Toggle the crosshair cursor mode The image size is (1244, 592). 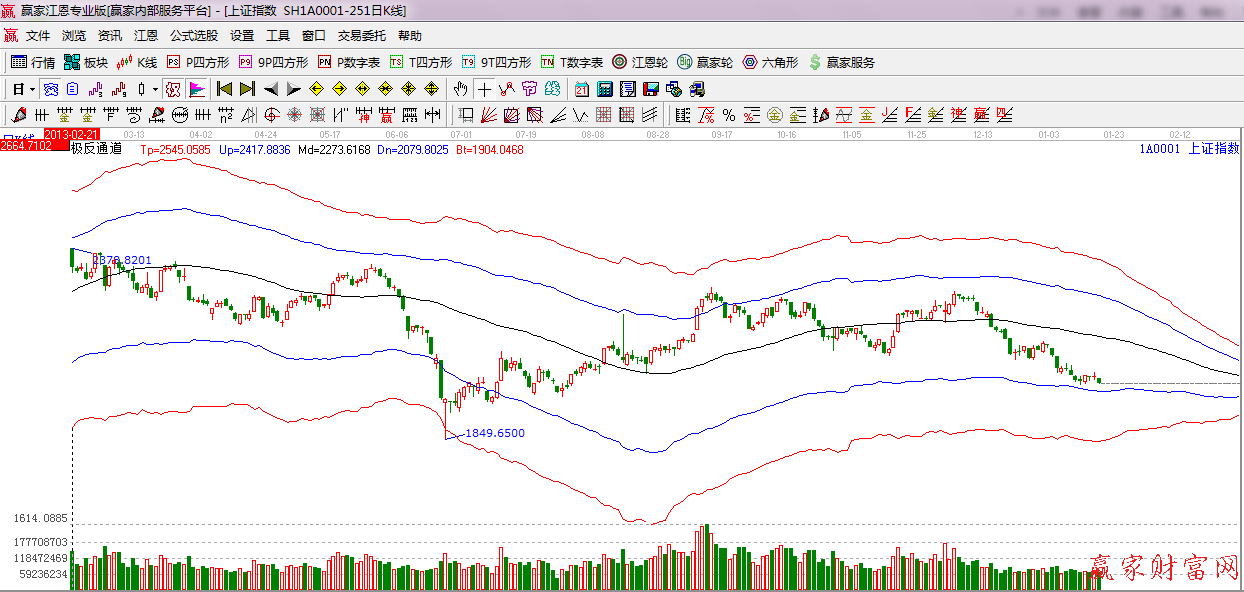pos(485,89)
